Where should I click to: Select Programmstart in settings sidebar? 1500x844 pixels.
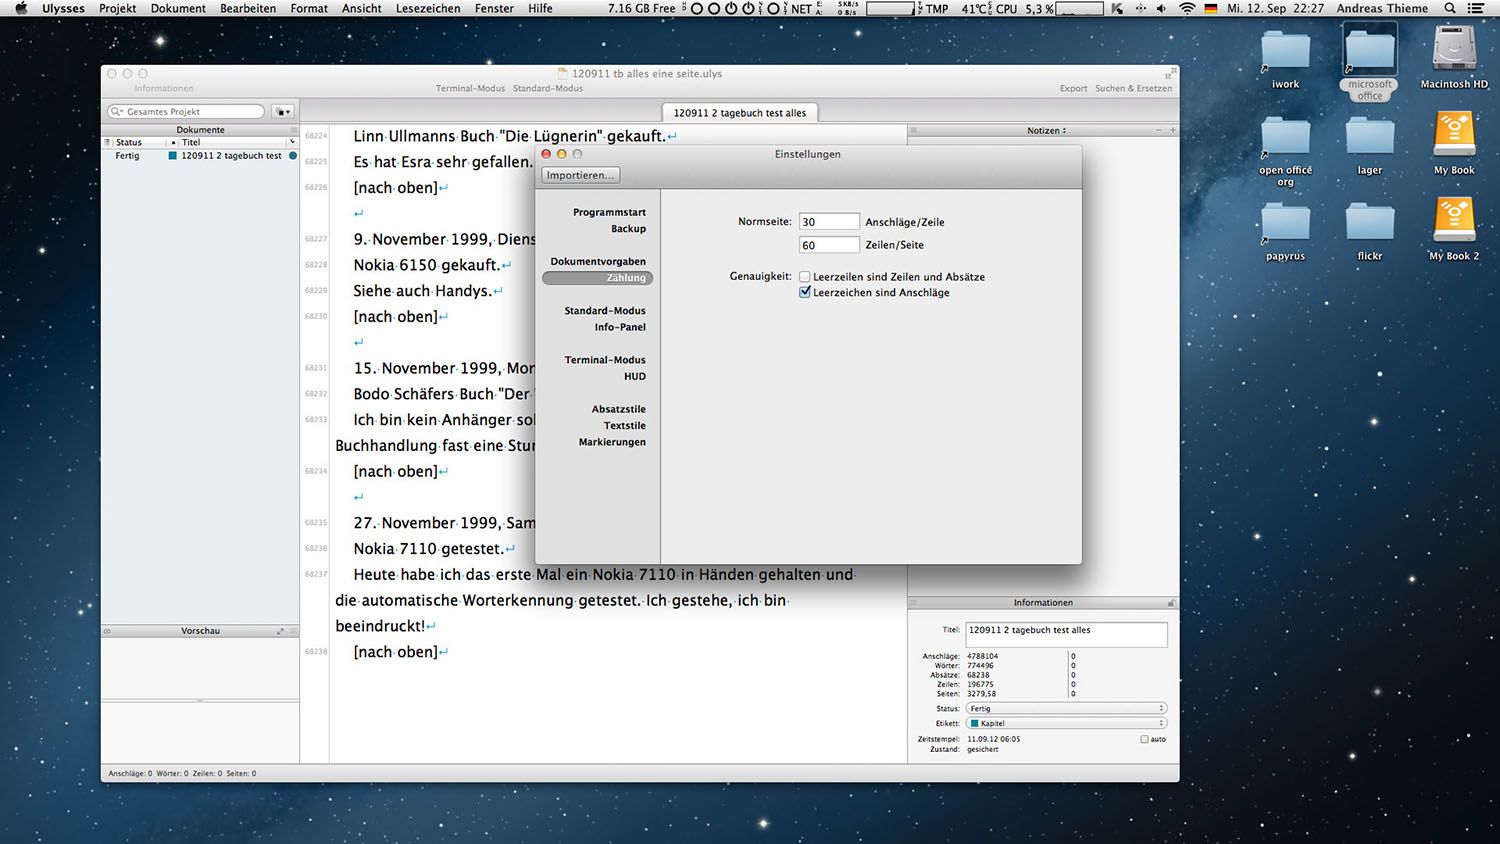[x=609, y=213]
